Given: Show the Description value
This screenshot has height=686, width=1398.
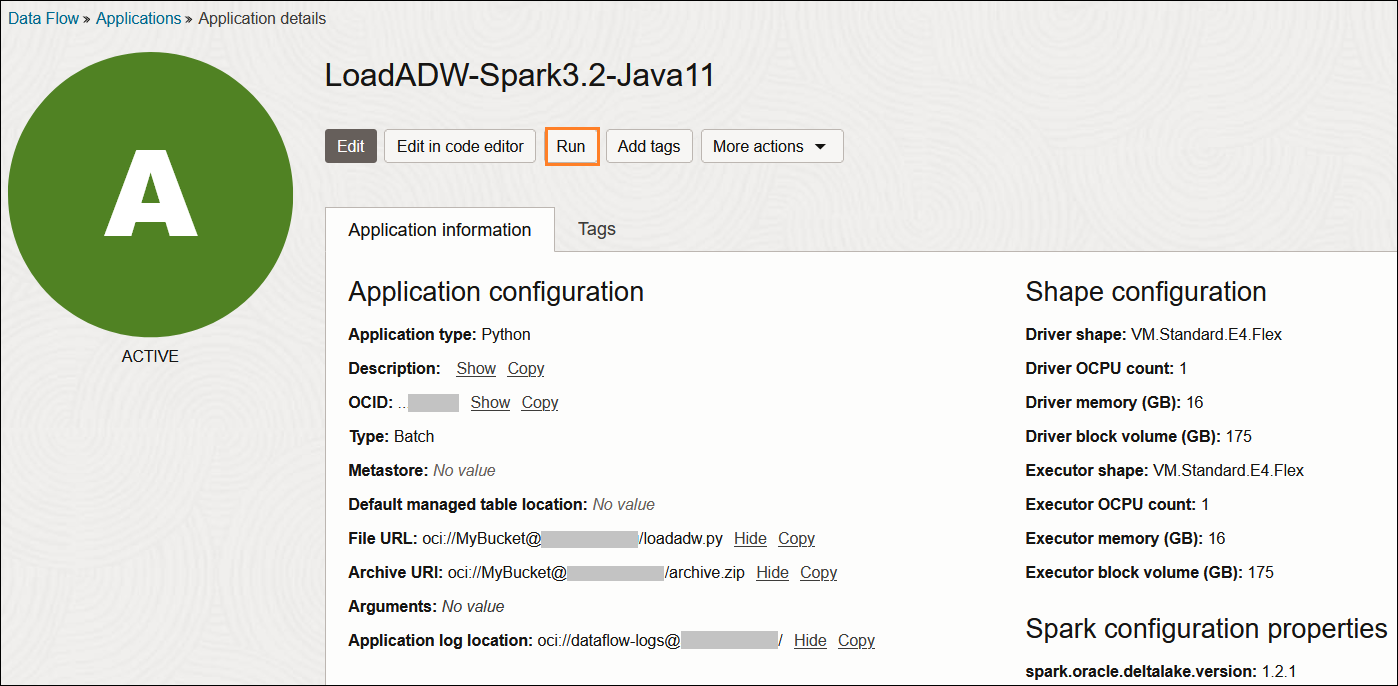Looking at the screenshot, I should pyautogui.click(x=476, y=368).
